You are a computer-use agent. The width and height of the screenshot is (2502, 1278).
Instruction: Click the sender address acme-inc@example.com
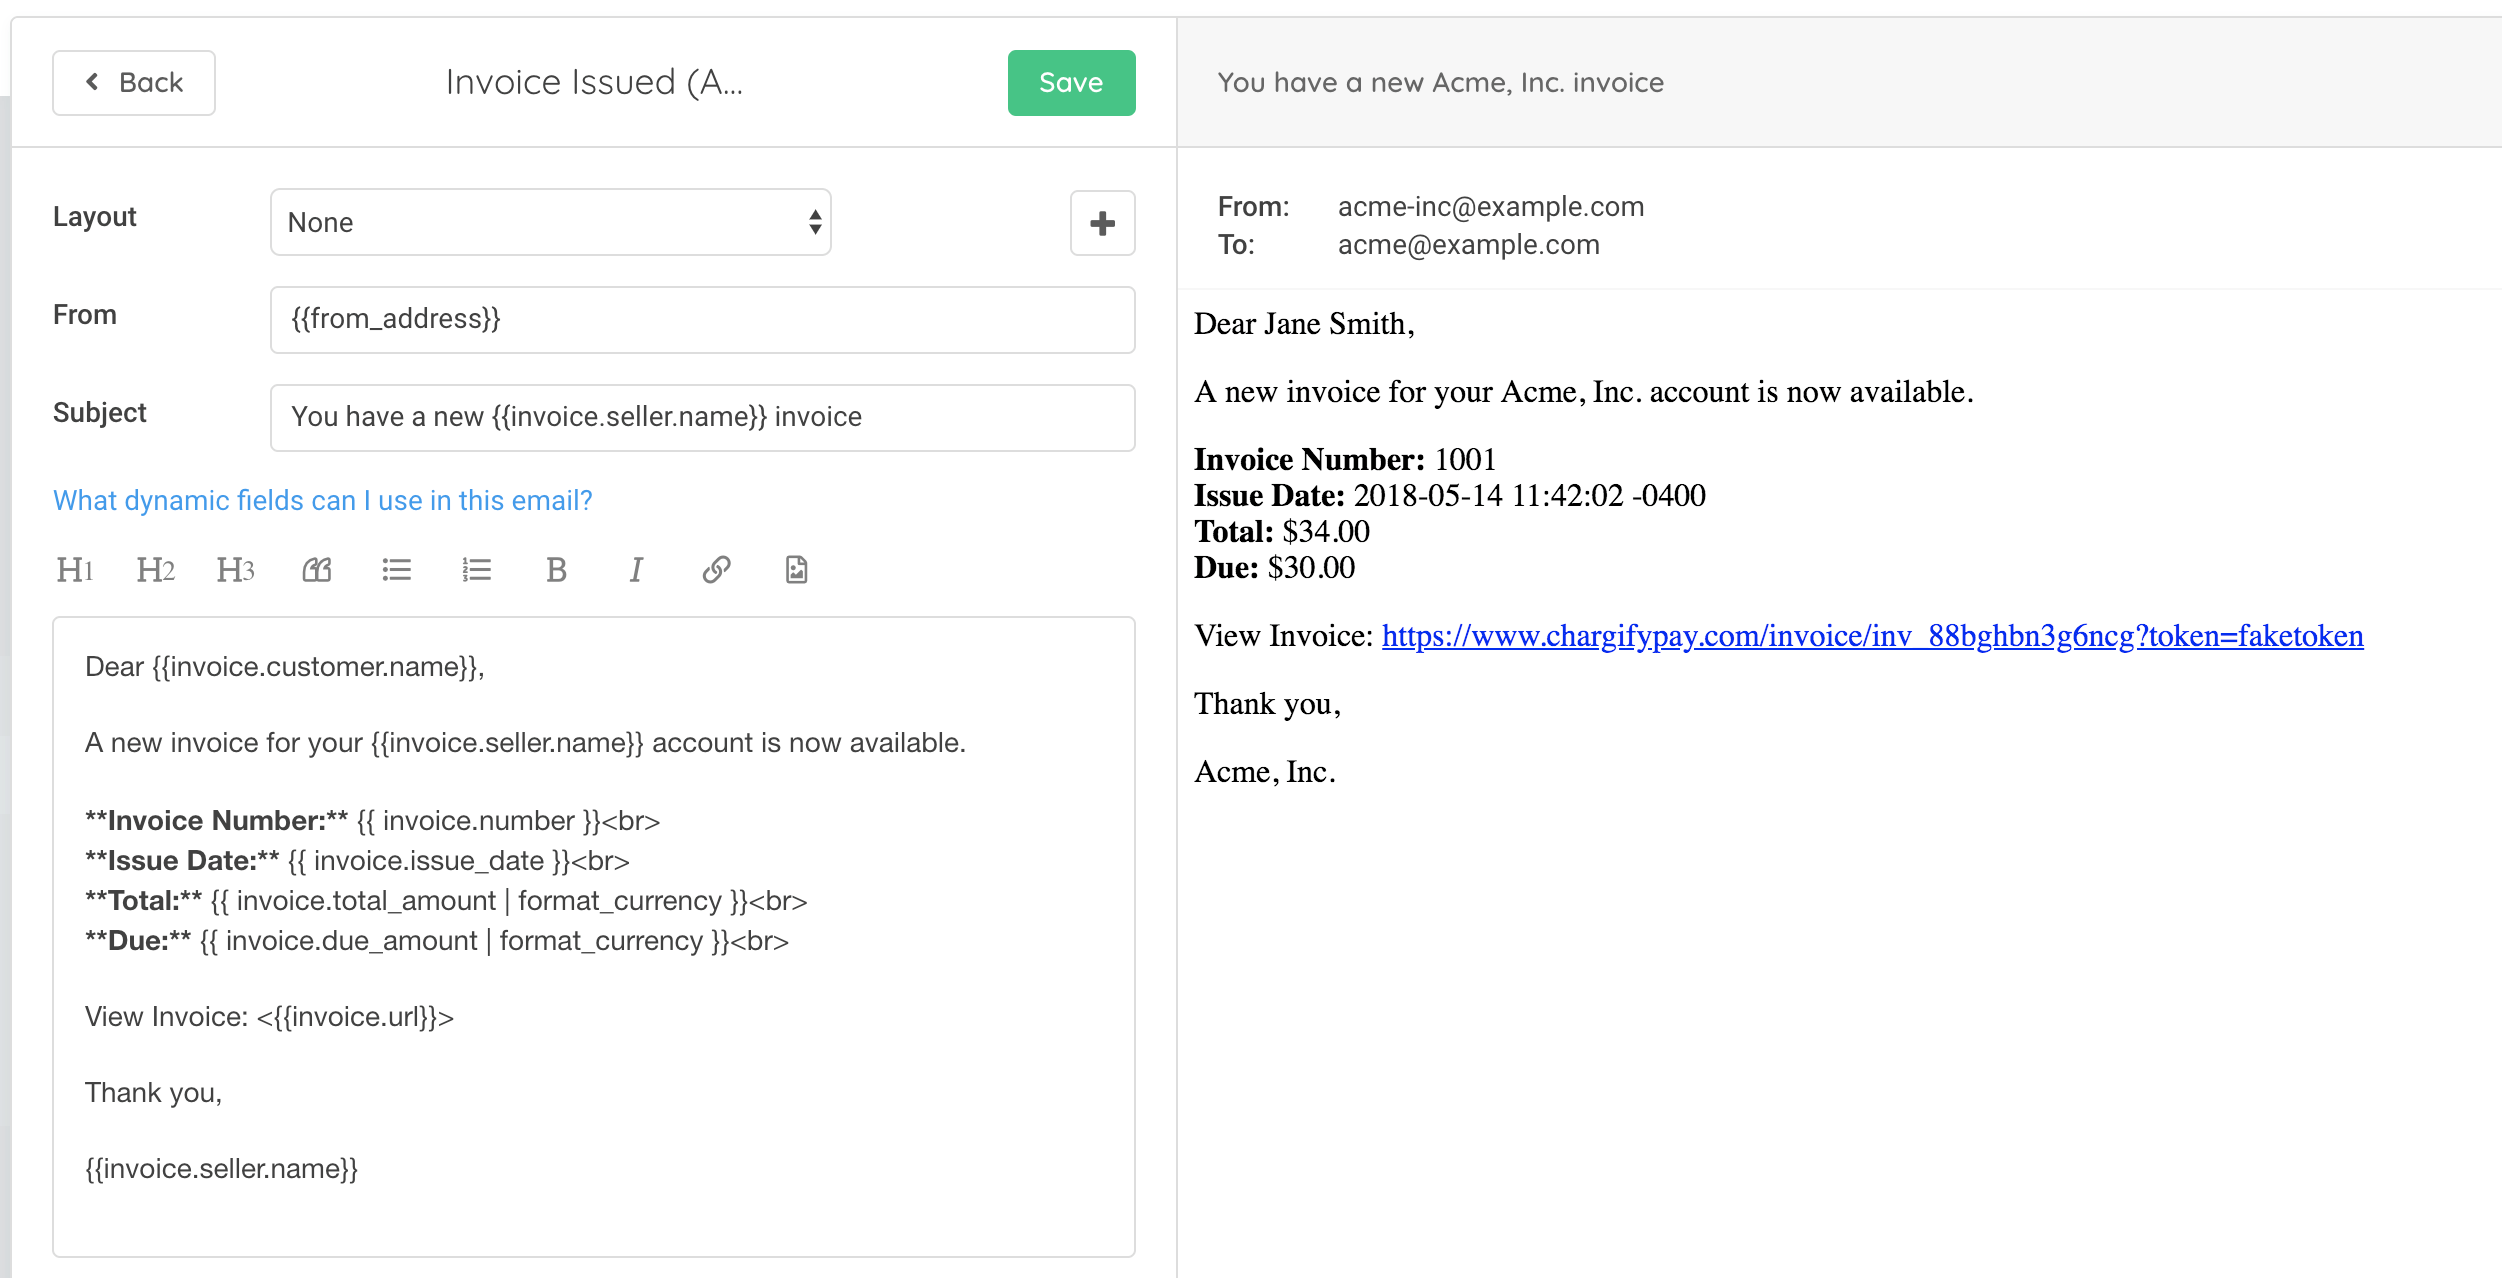(1491, 207)
